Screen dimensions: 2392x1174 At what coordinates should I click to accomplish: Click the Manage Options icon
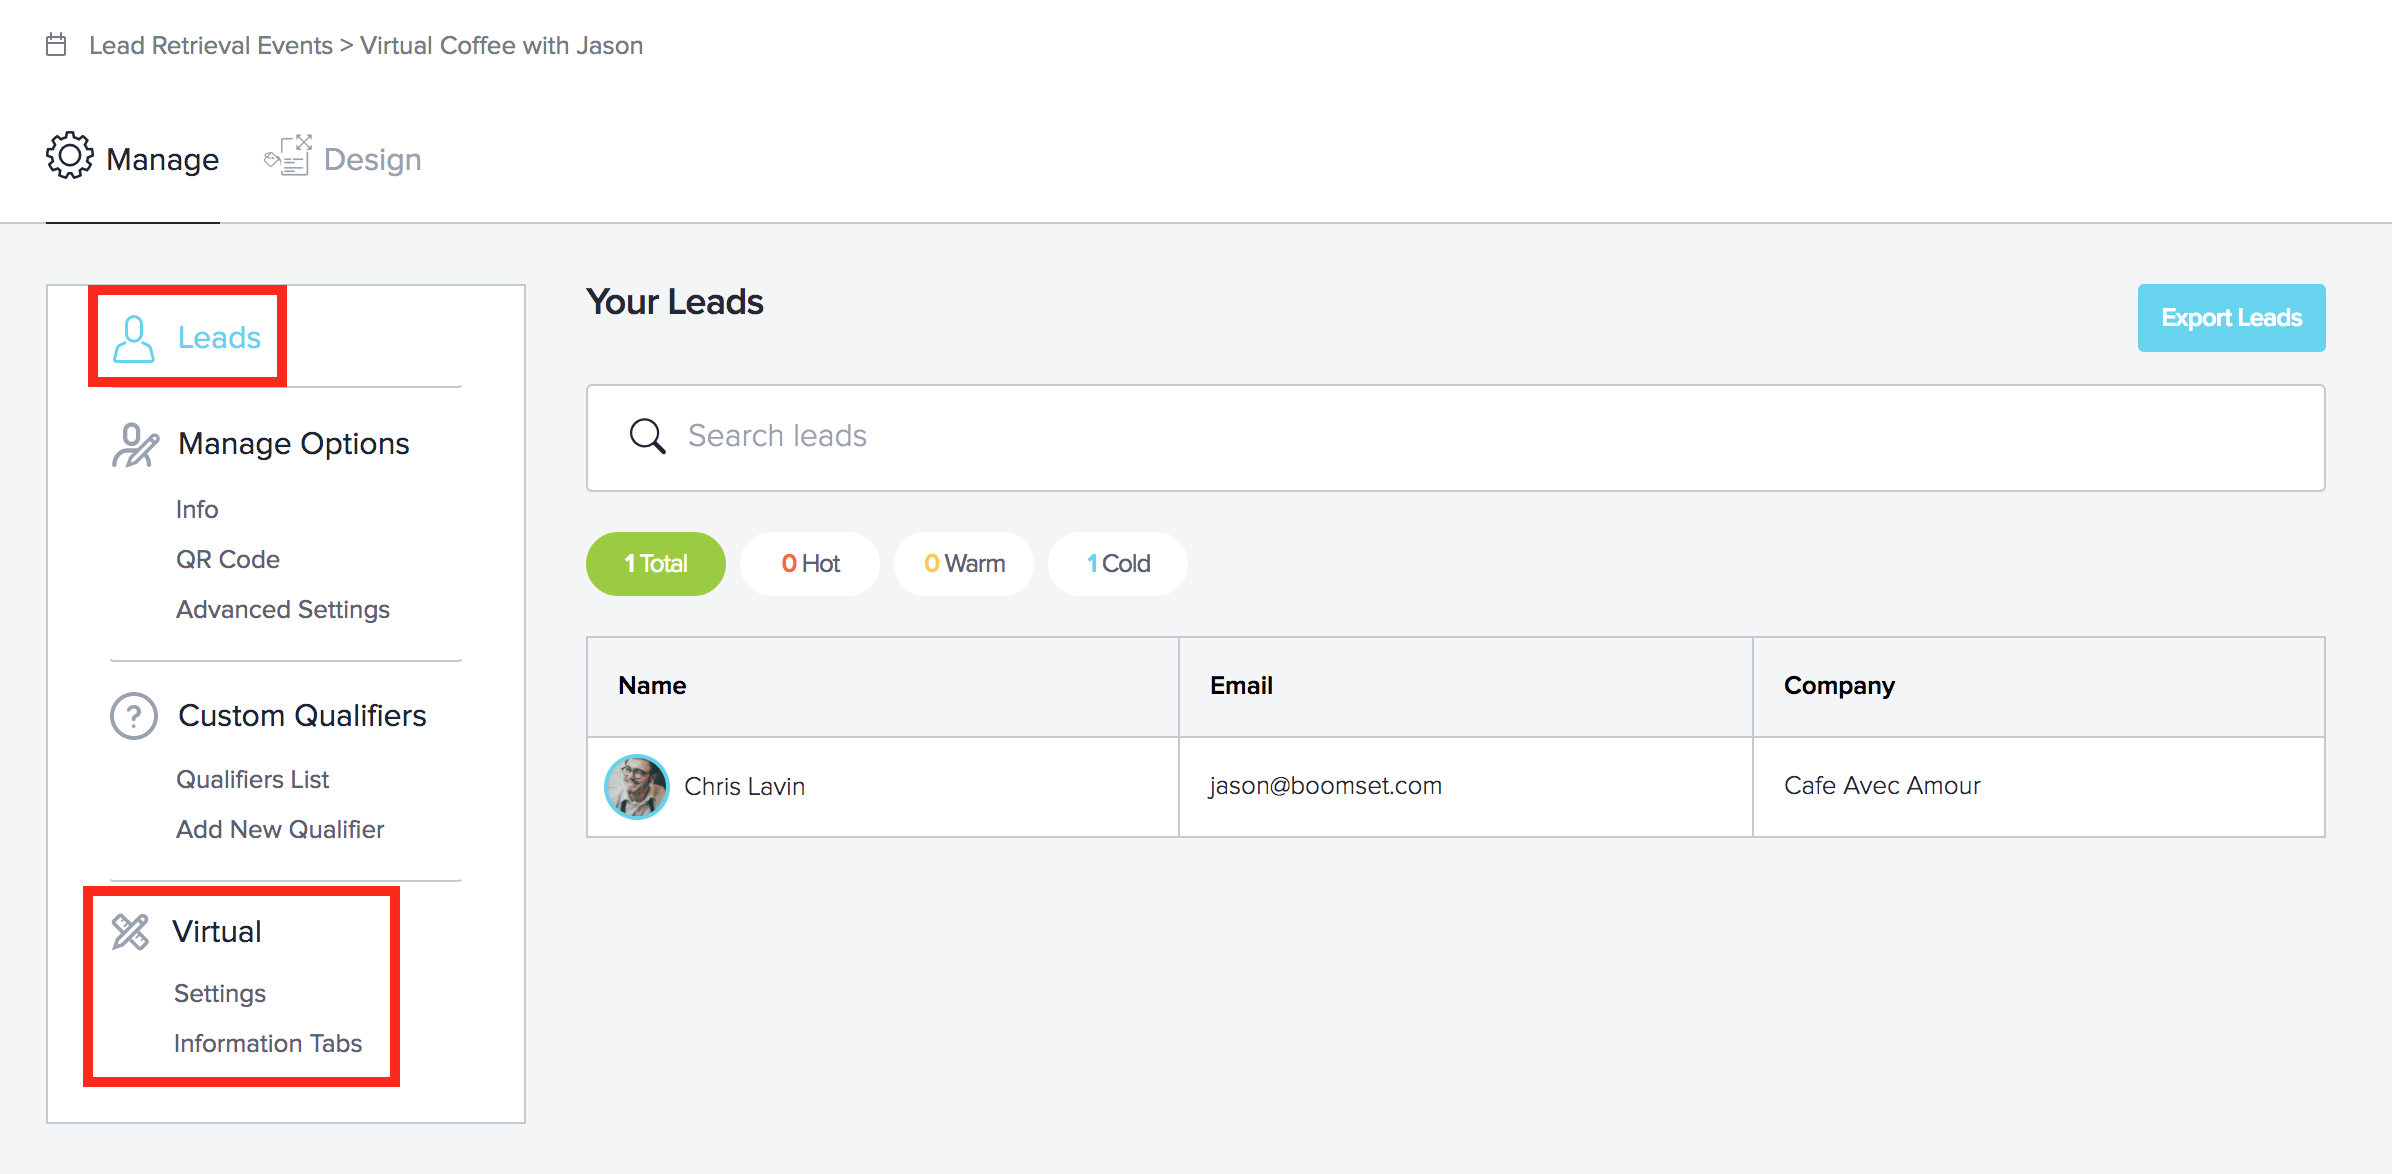pos(135,445)
